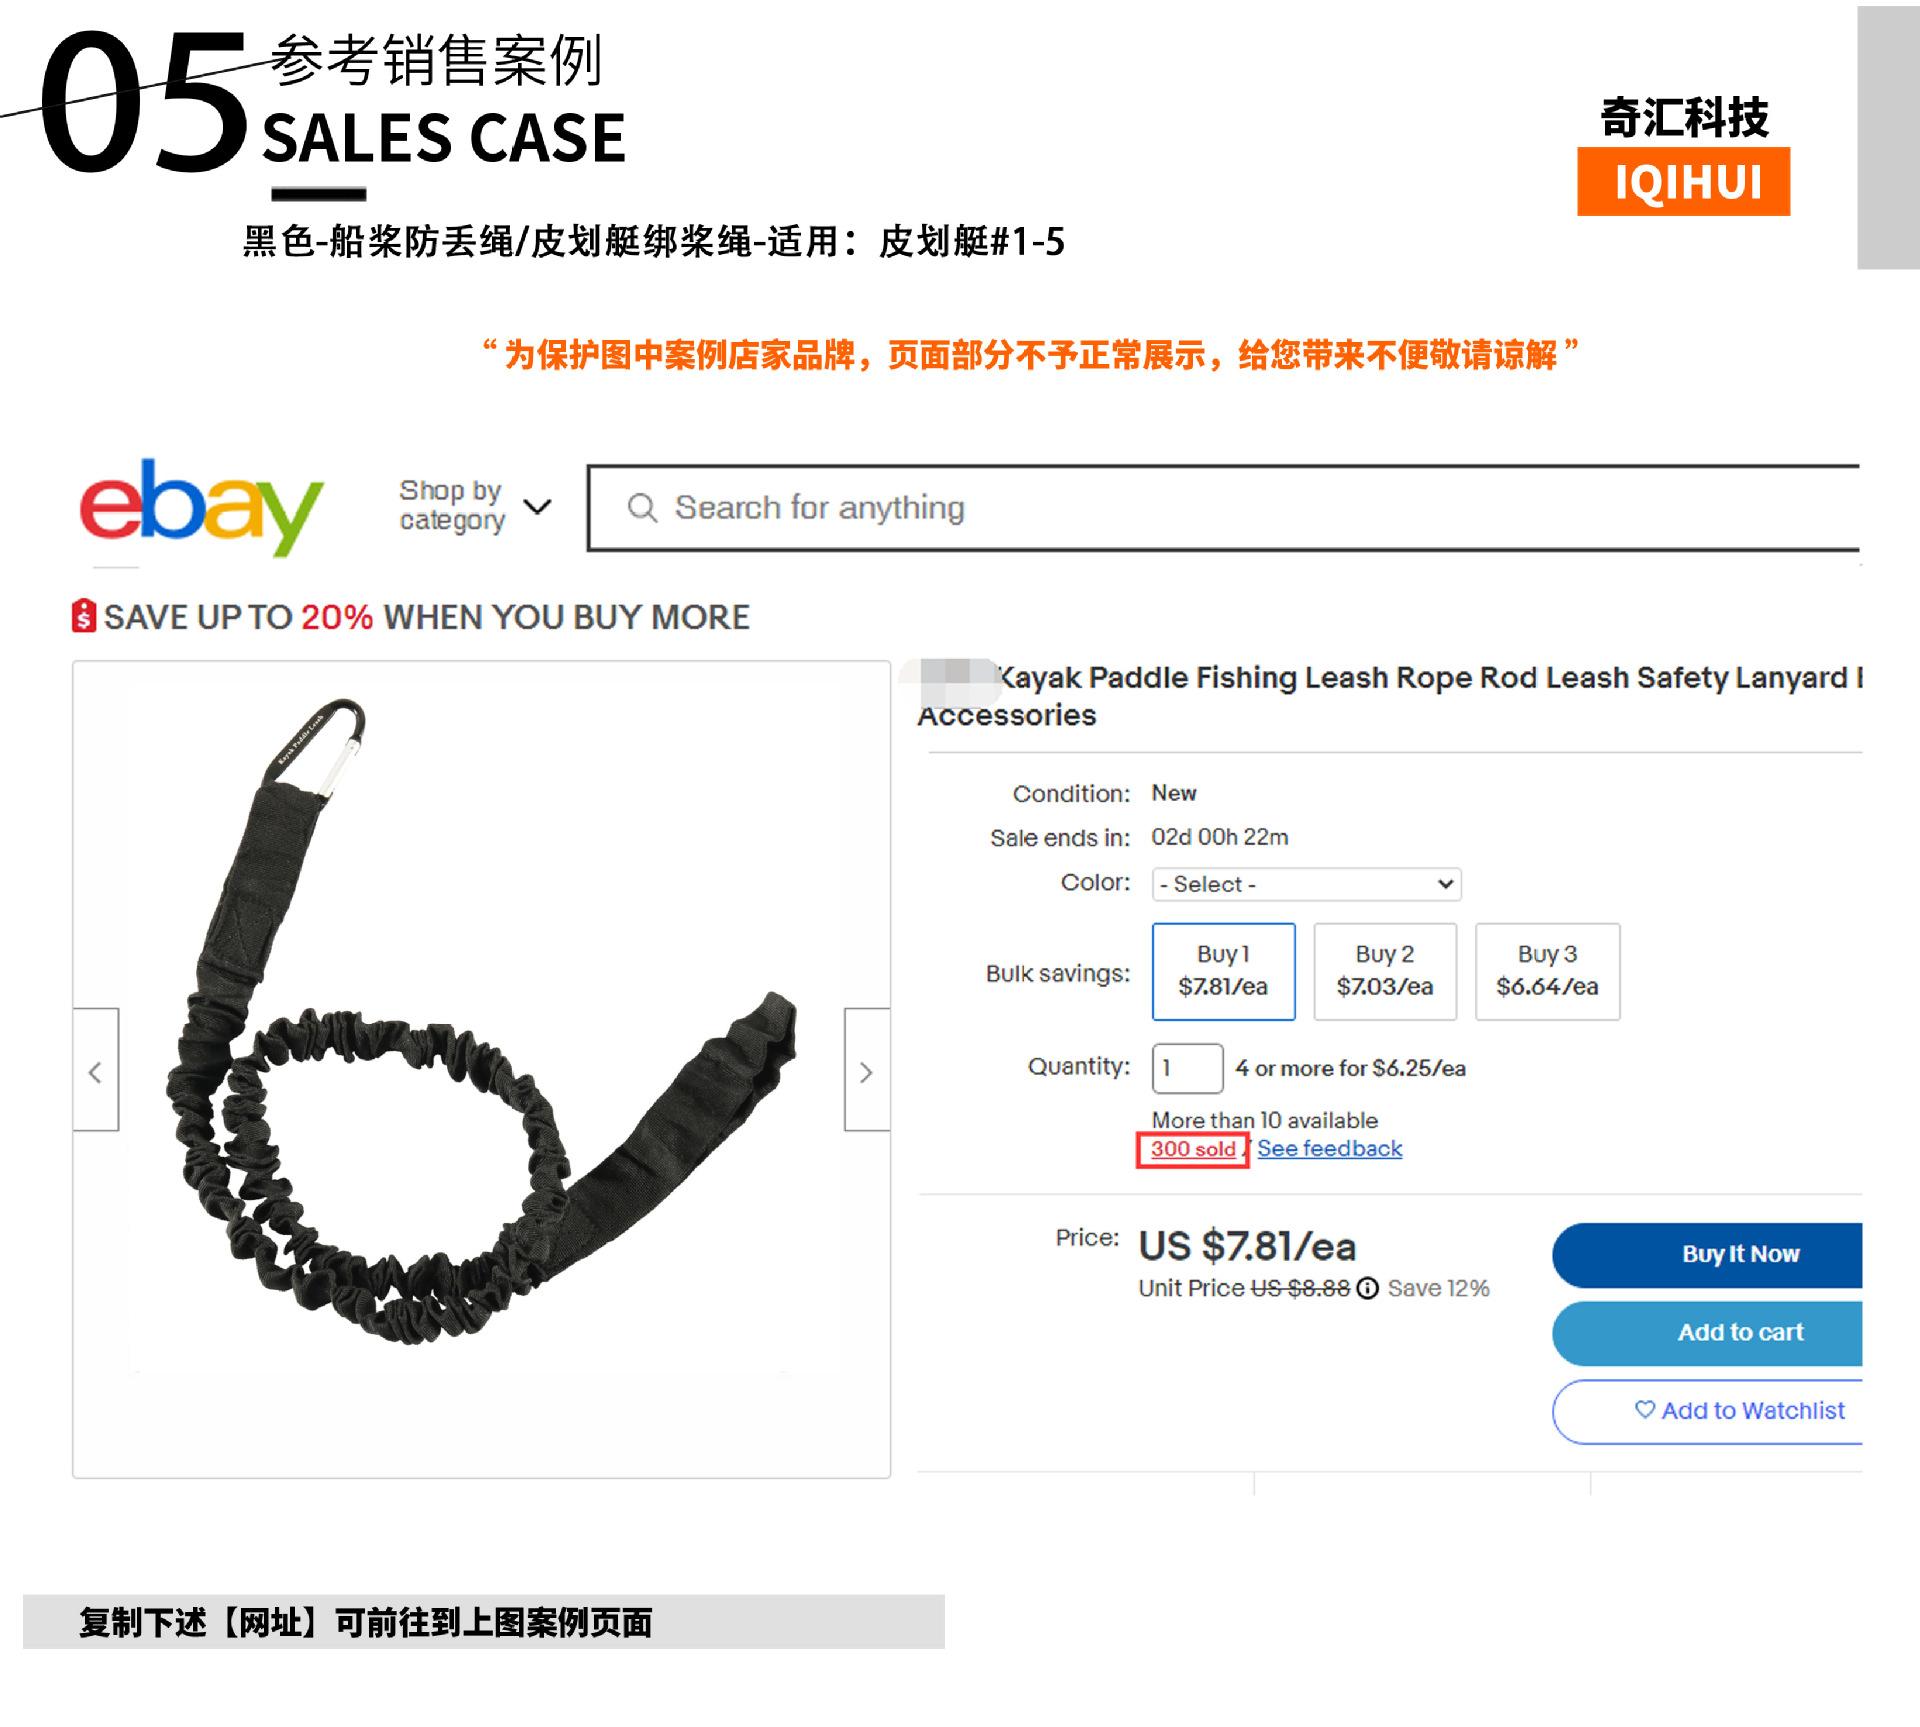Open the See feedback link
The image size is (1920, 1727).
pyautogui.click(x=1329, y=1148)
